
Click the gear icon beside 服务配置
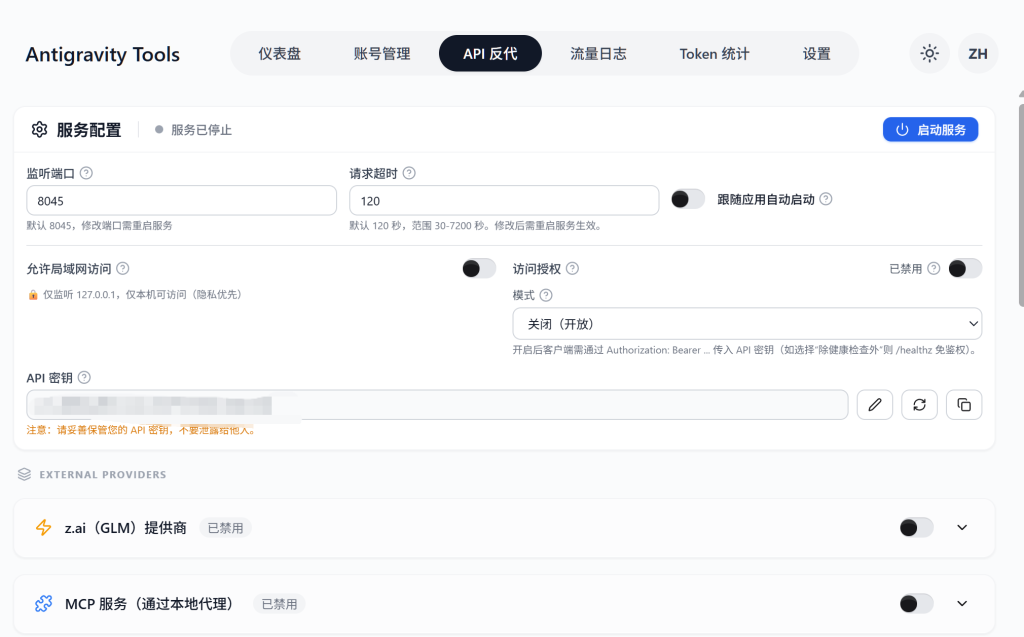[x=39, y=129]
